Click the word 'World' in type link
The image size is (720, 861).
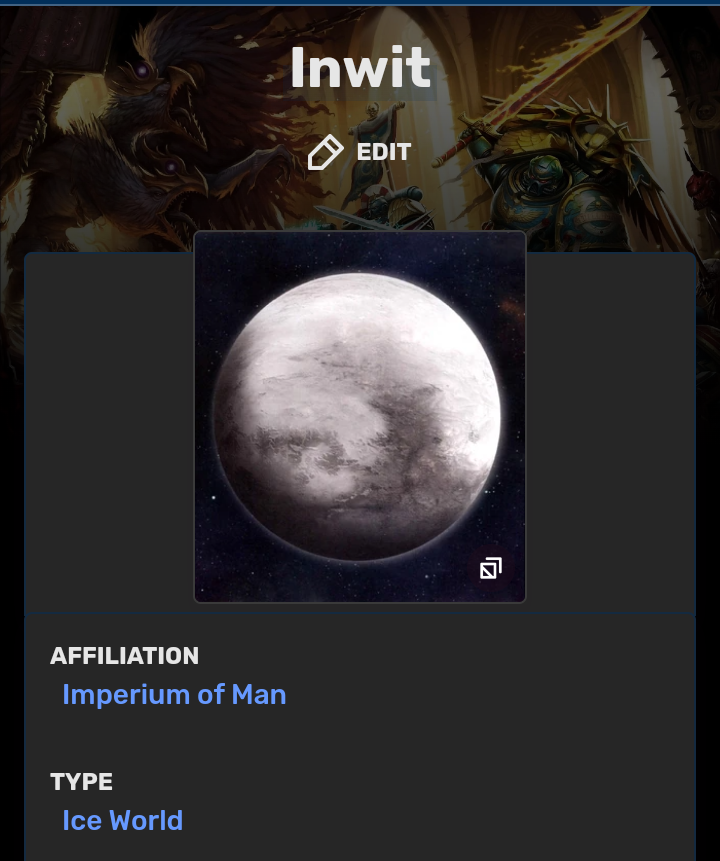[146, 820]
